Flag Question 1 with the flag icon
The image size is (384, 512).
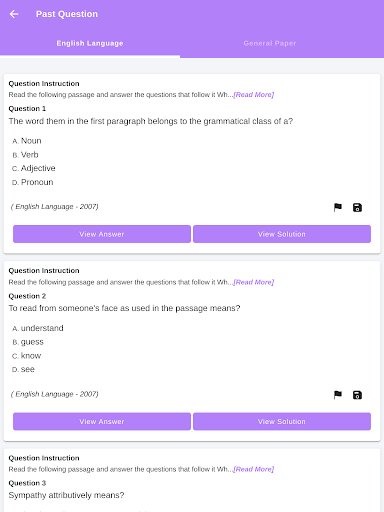pyautogui.click(x=338, y=207)
